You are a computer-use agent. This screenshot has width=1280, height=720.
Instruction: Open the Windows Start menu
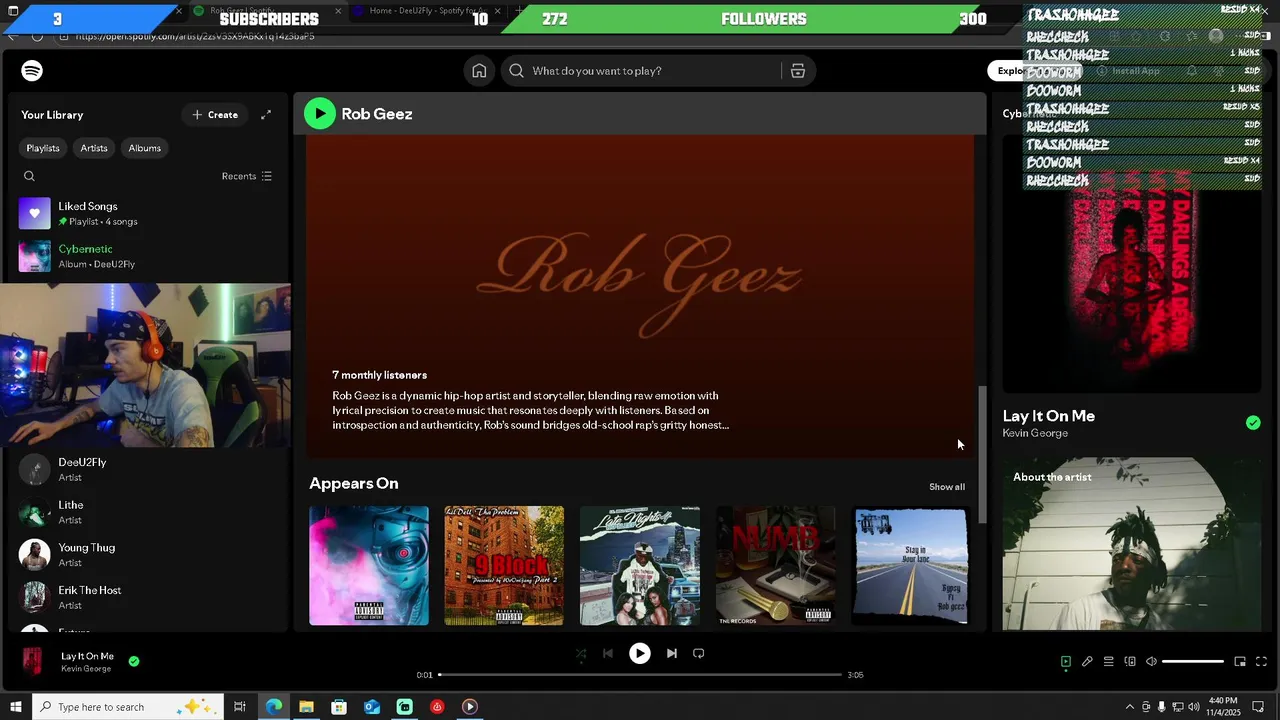[x=15, y=707]
